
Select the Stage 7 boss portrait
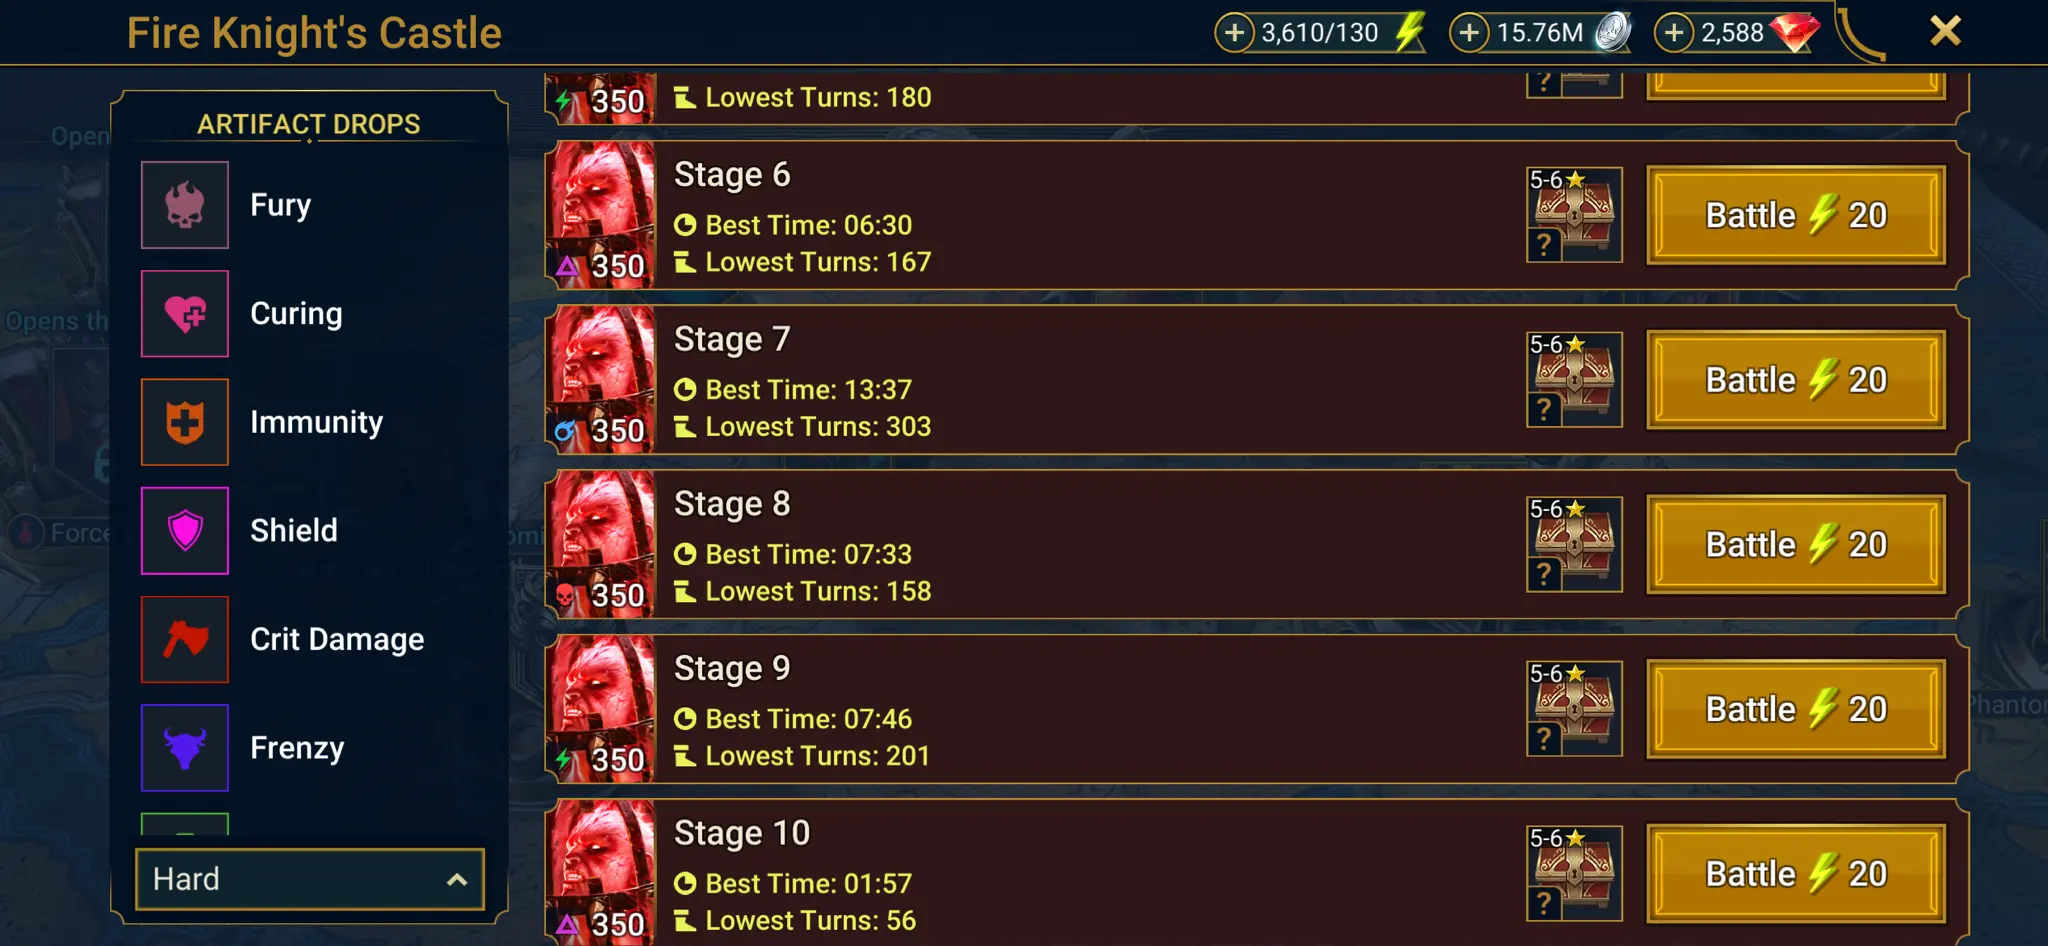[600, 380]
